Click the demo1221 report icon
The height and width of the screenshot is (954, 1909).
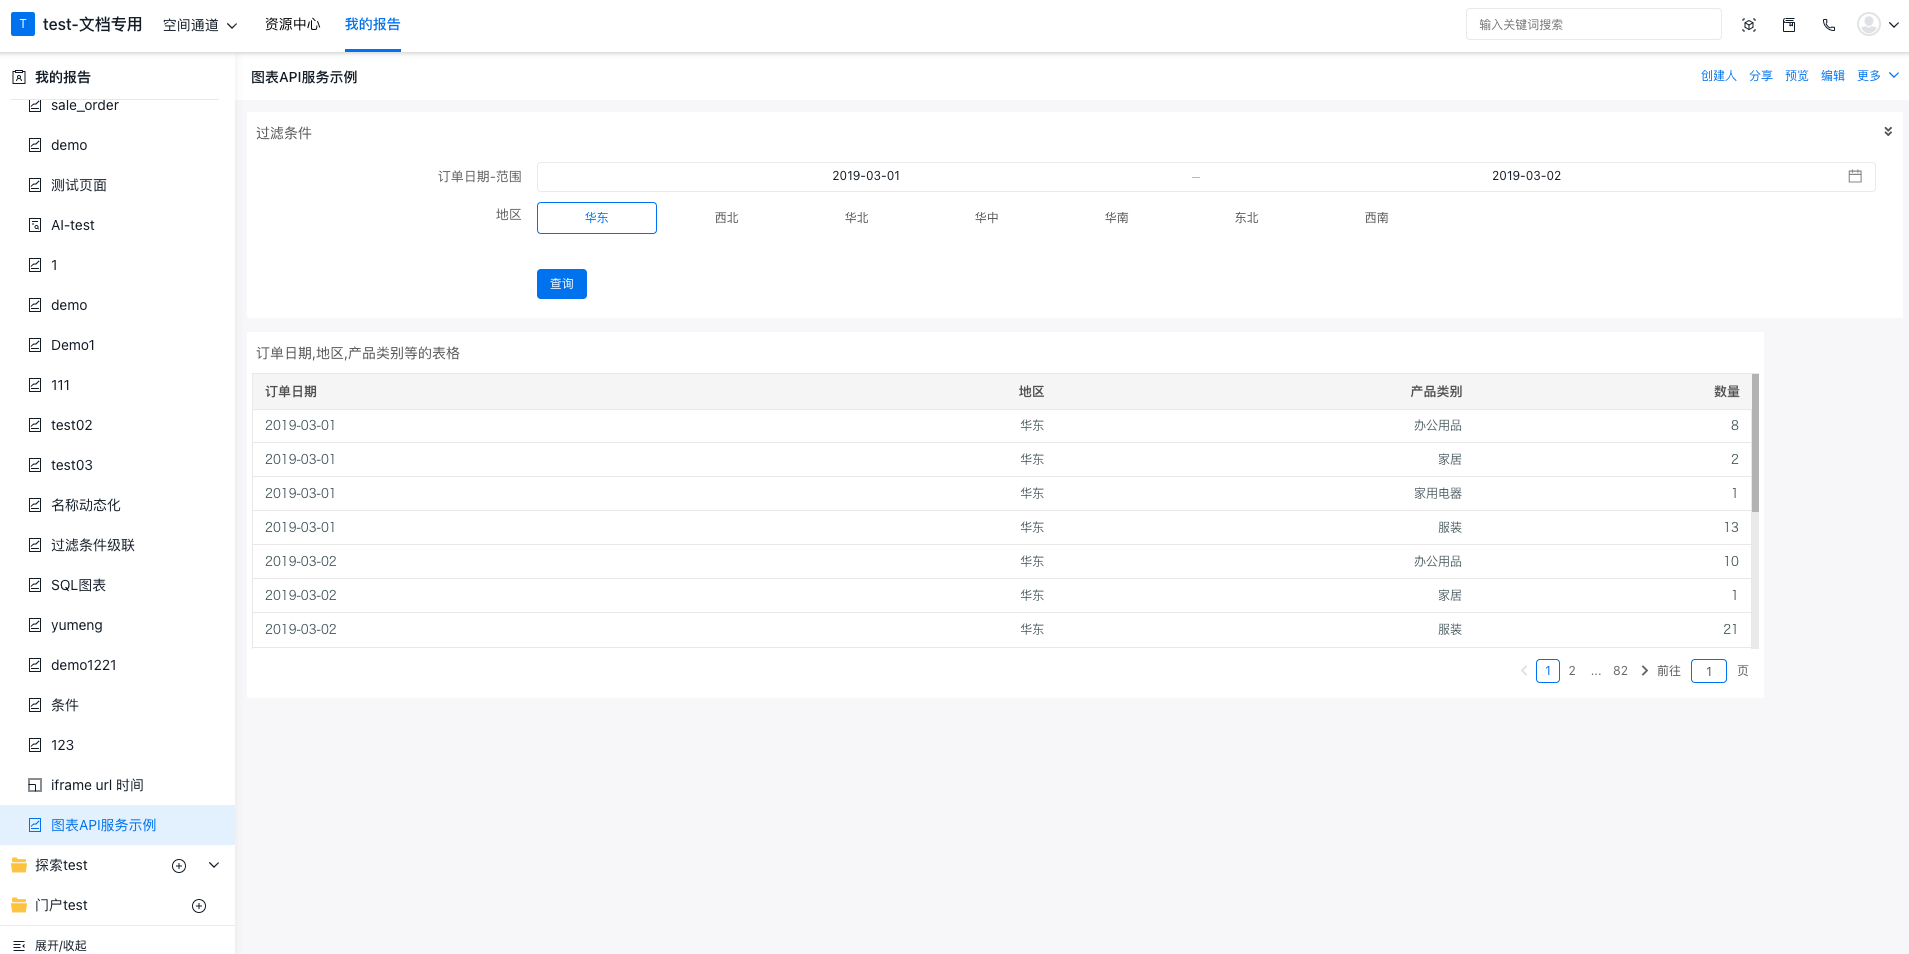tap(35, 665)
